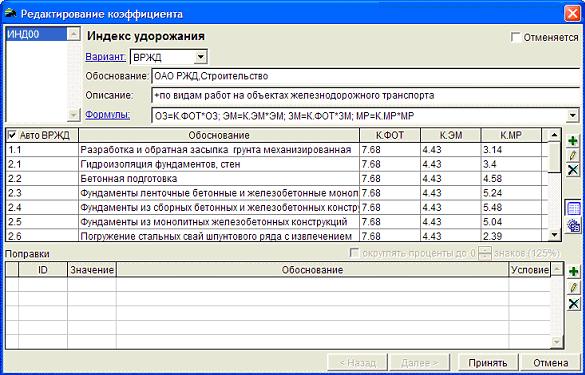Click the Обоснование input field

367,76
